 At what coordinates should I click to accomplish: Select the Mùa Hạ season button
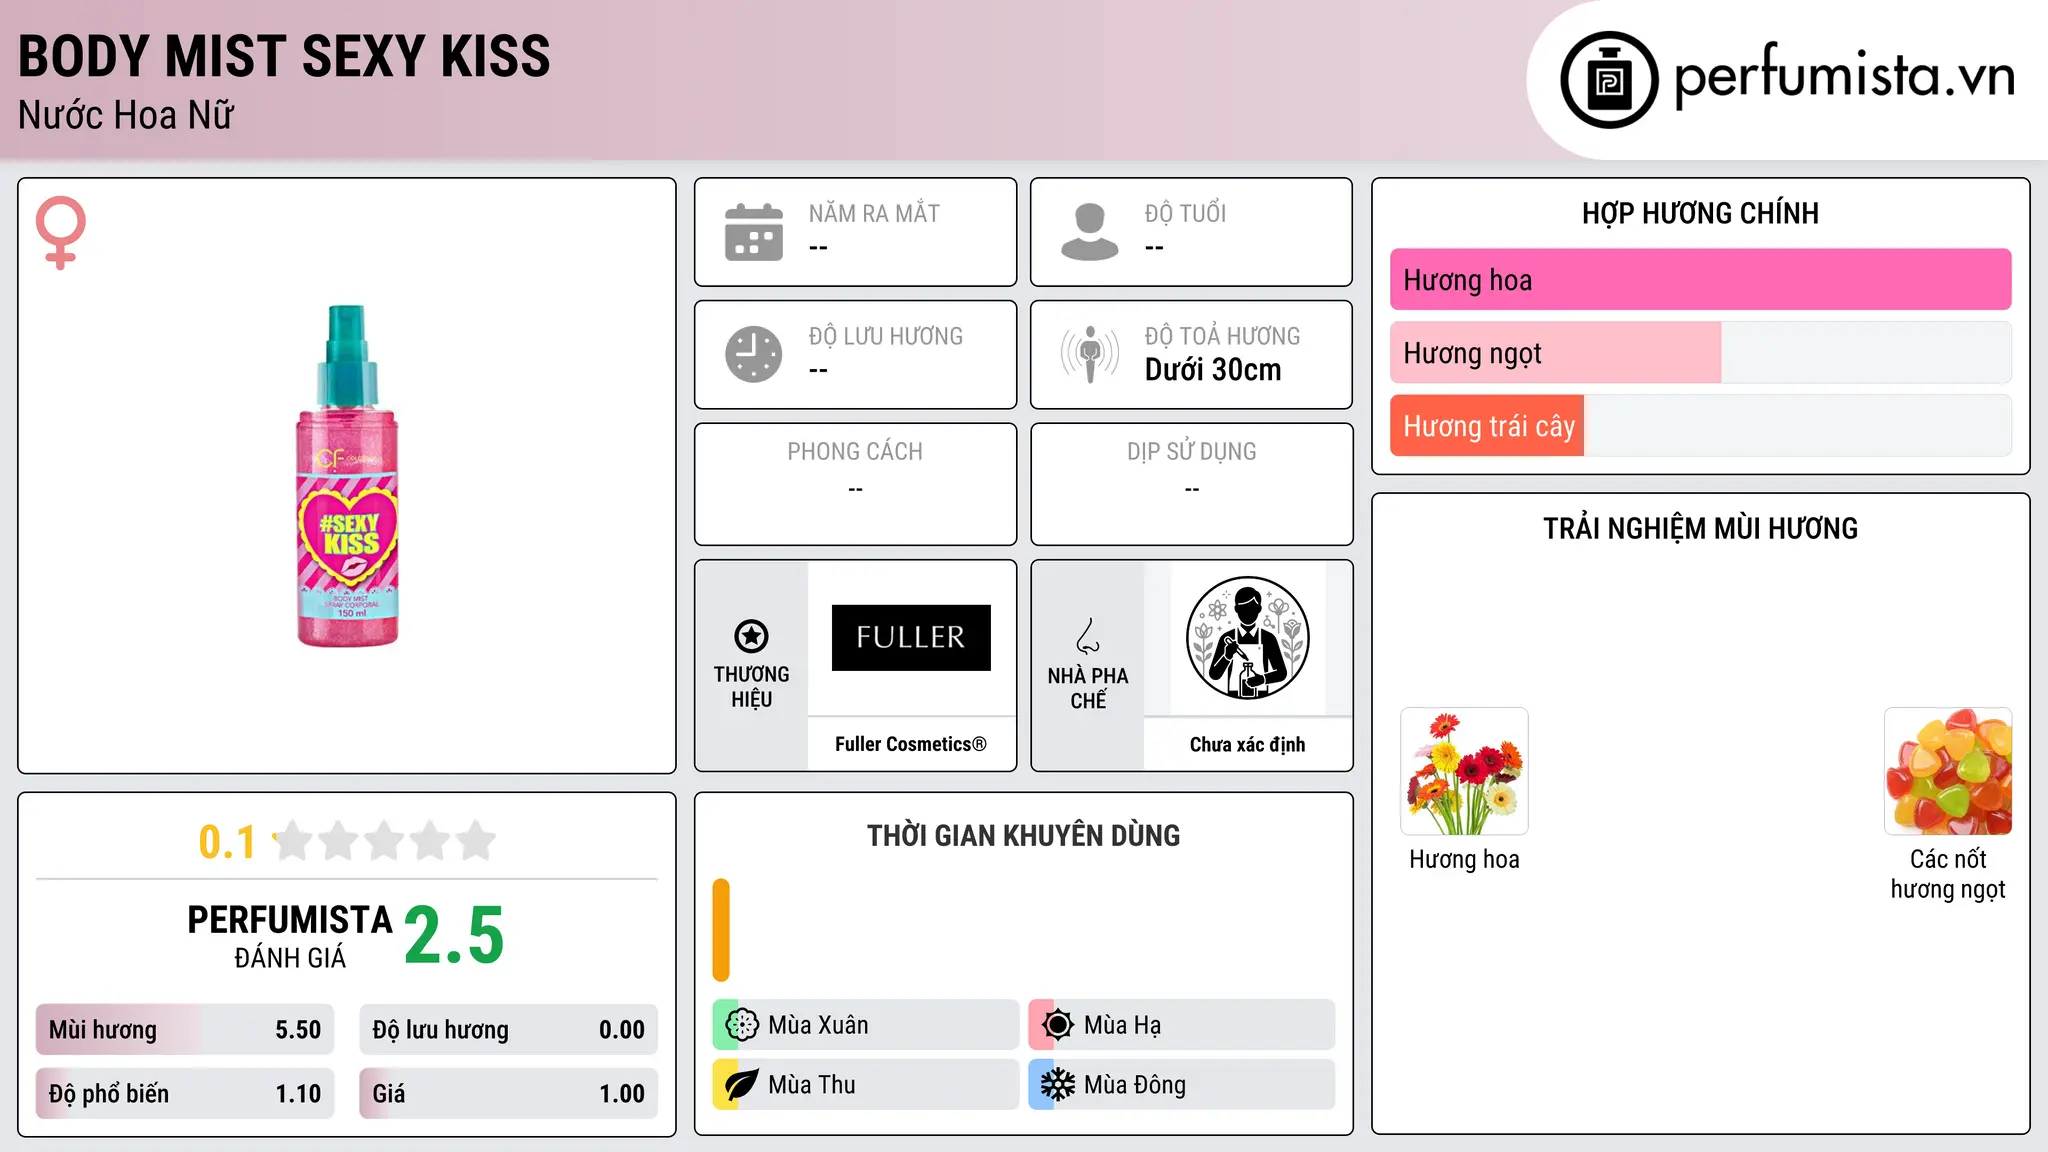click(1182, 1025)
